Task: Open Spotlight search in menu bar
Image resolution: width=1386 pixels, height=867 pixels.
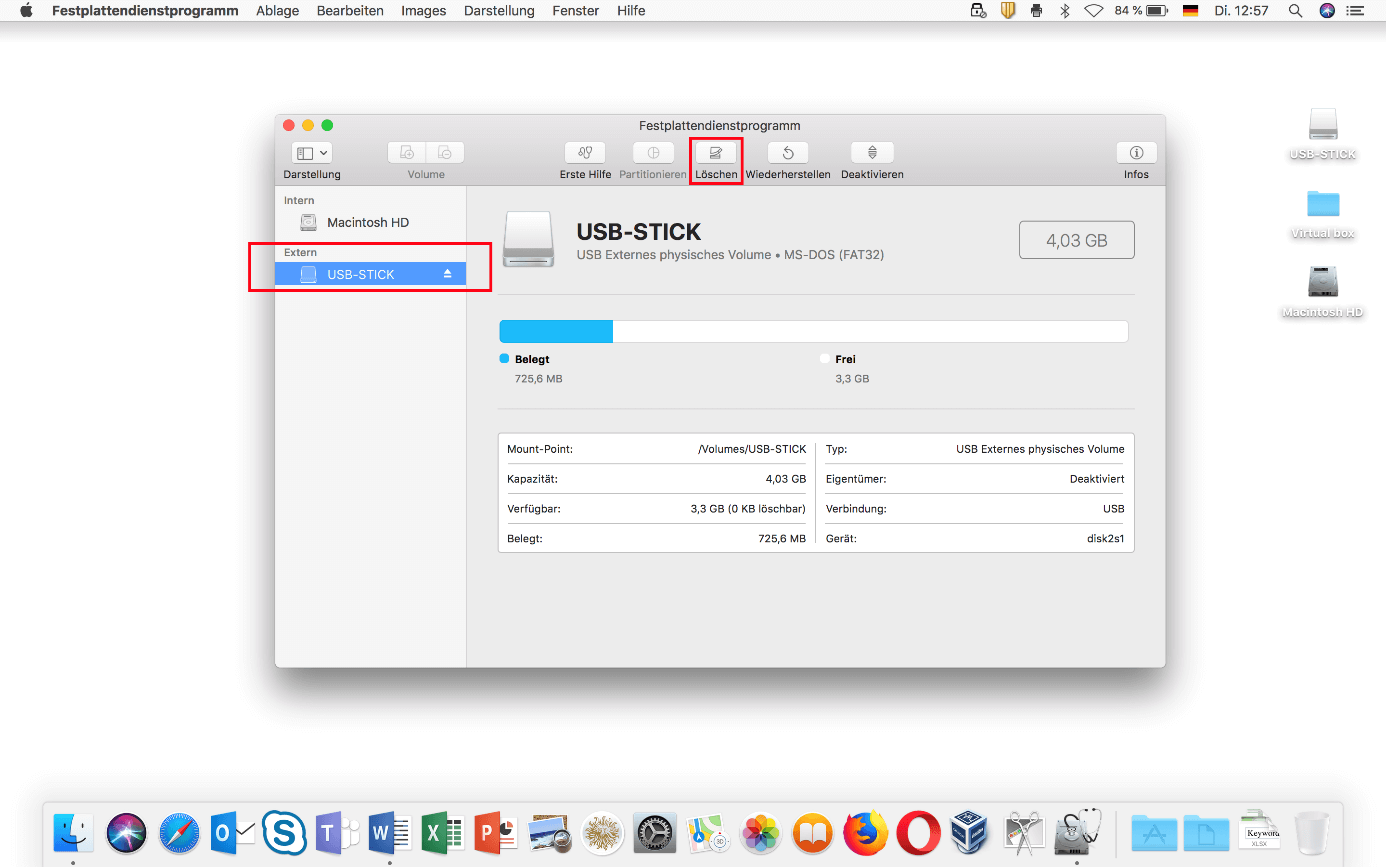Action: 1295,11
